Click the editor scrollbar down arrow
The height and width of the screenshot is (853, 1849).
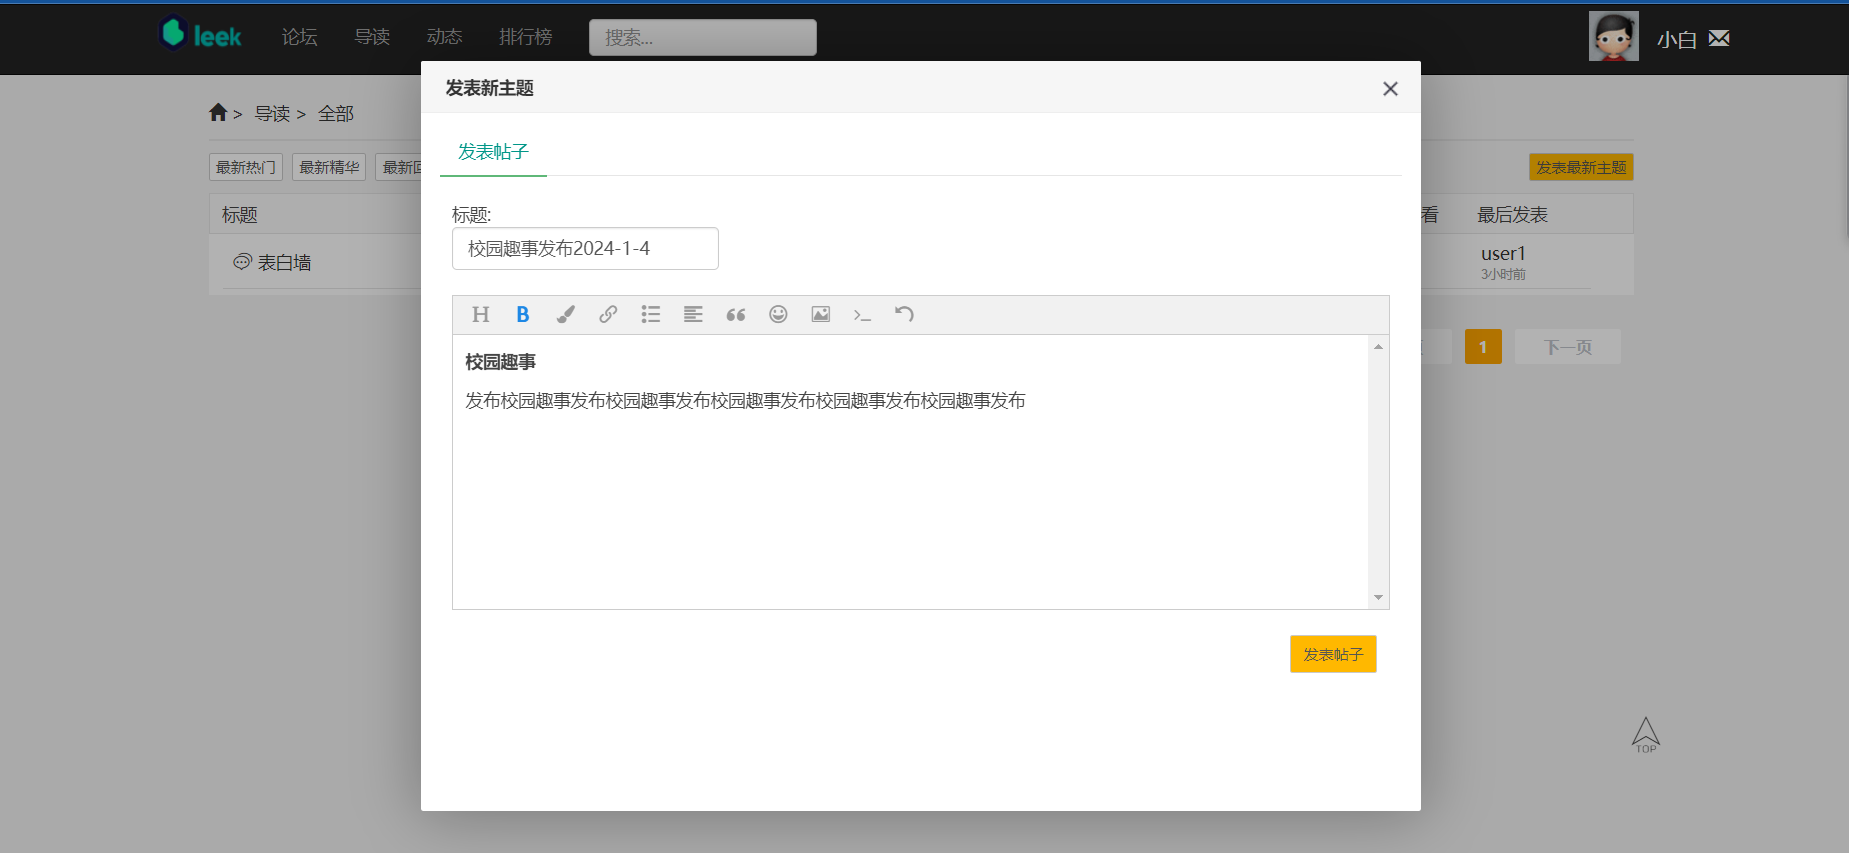click(x=1378, y=597)
